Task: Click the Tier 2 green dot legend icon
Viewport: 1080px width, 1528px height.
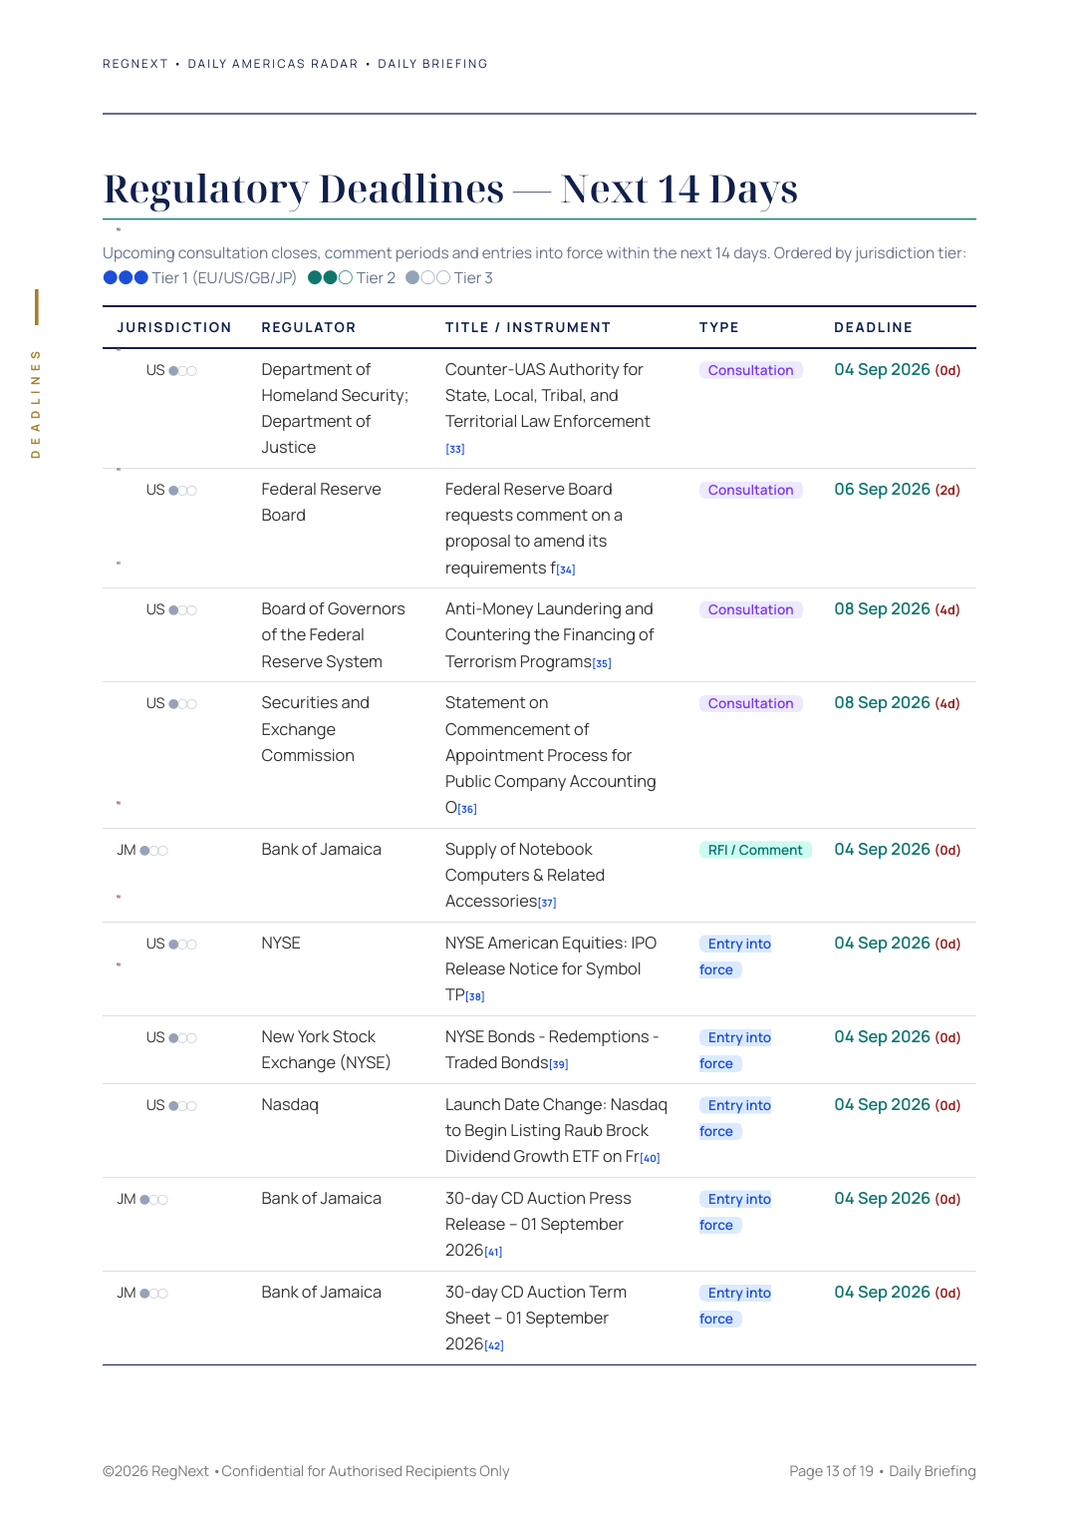Action: [330, 278]
